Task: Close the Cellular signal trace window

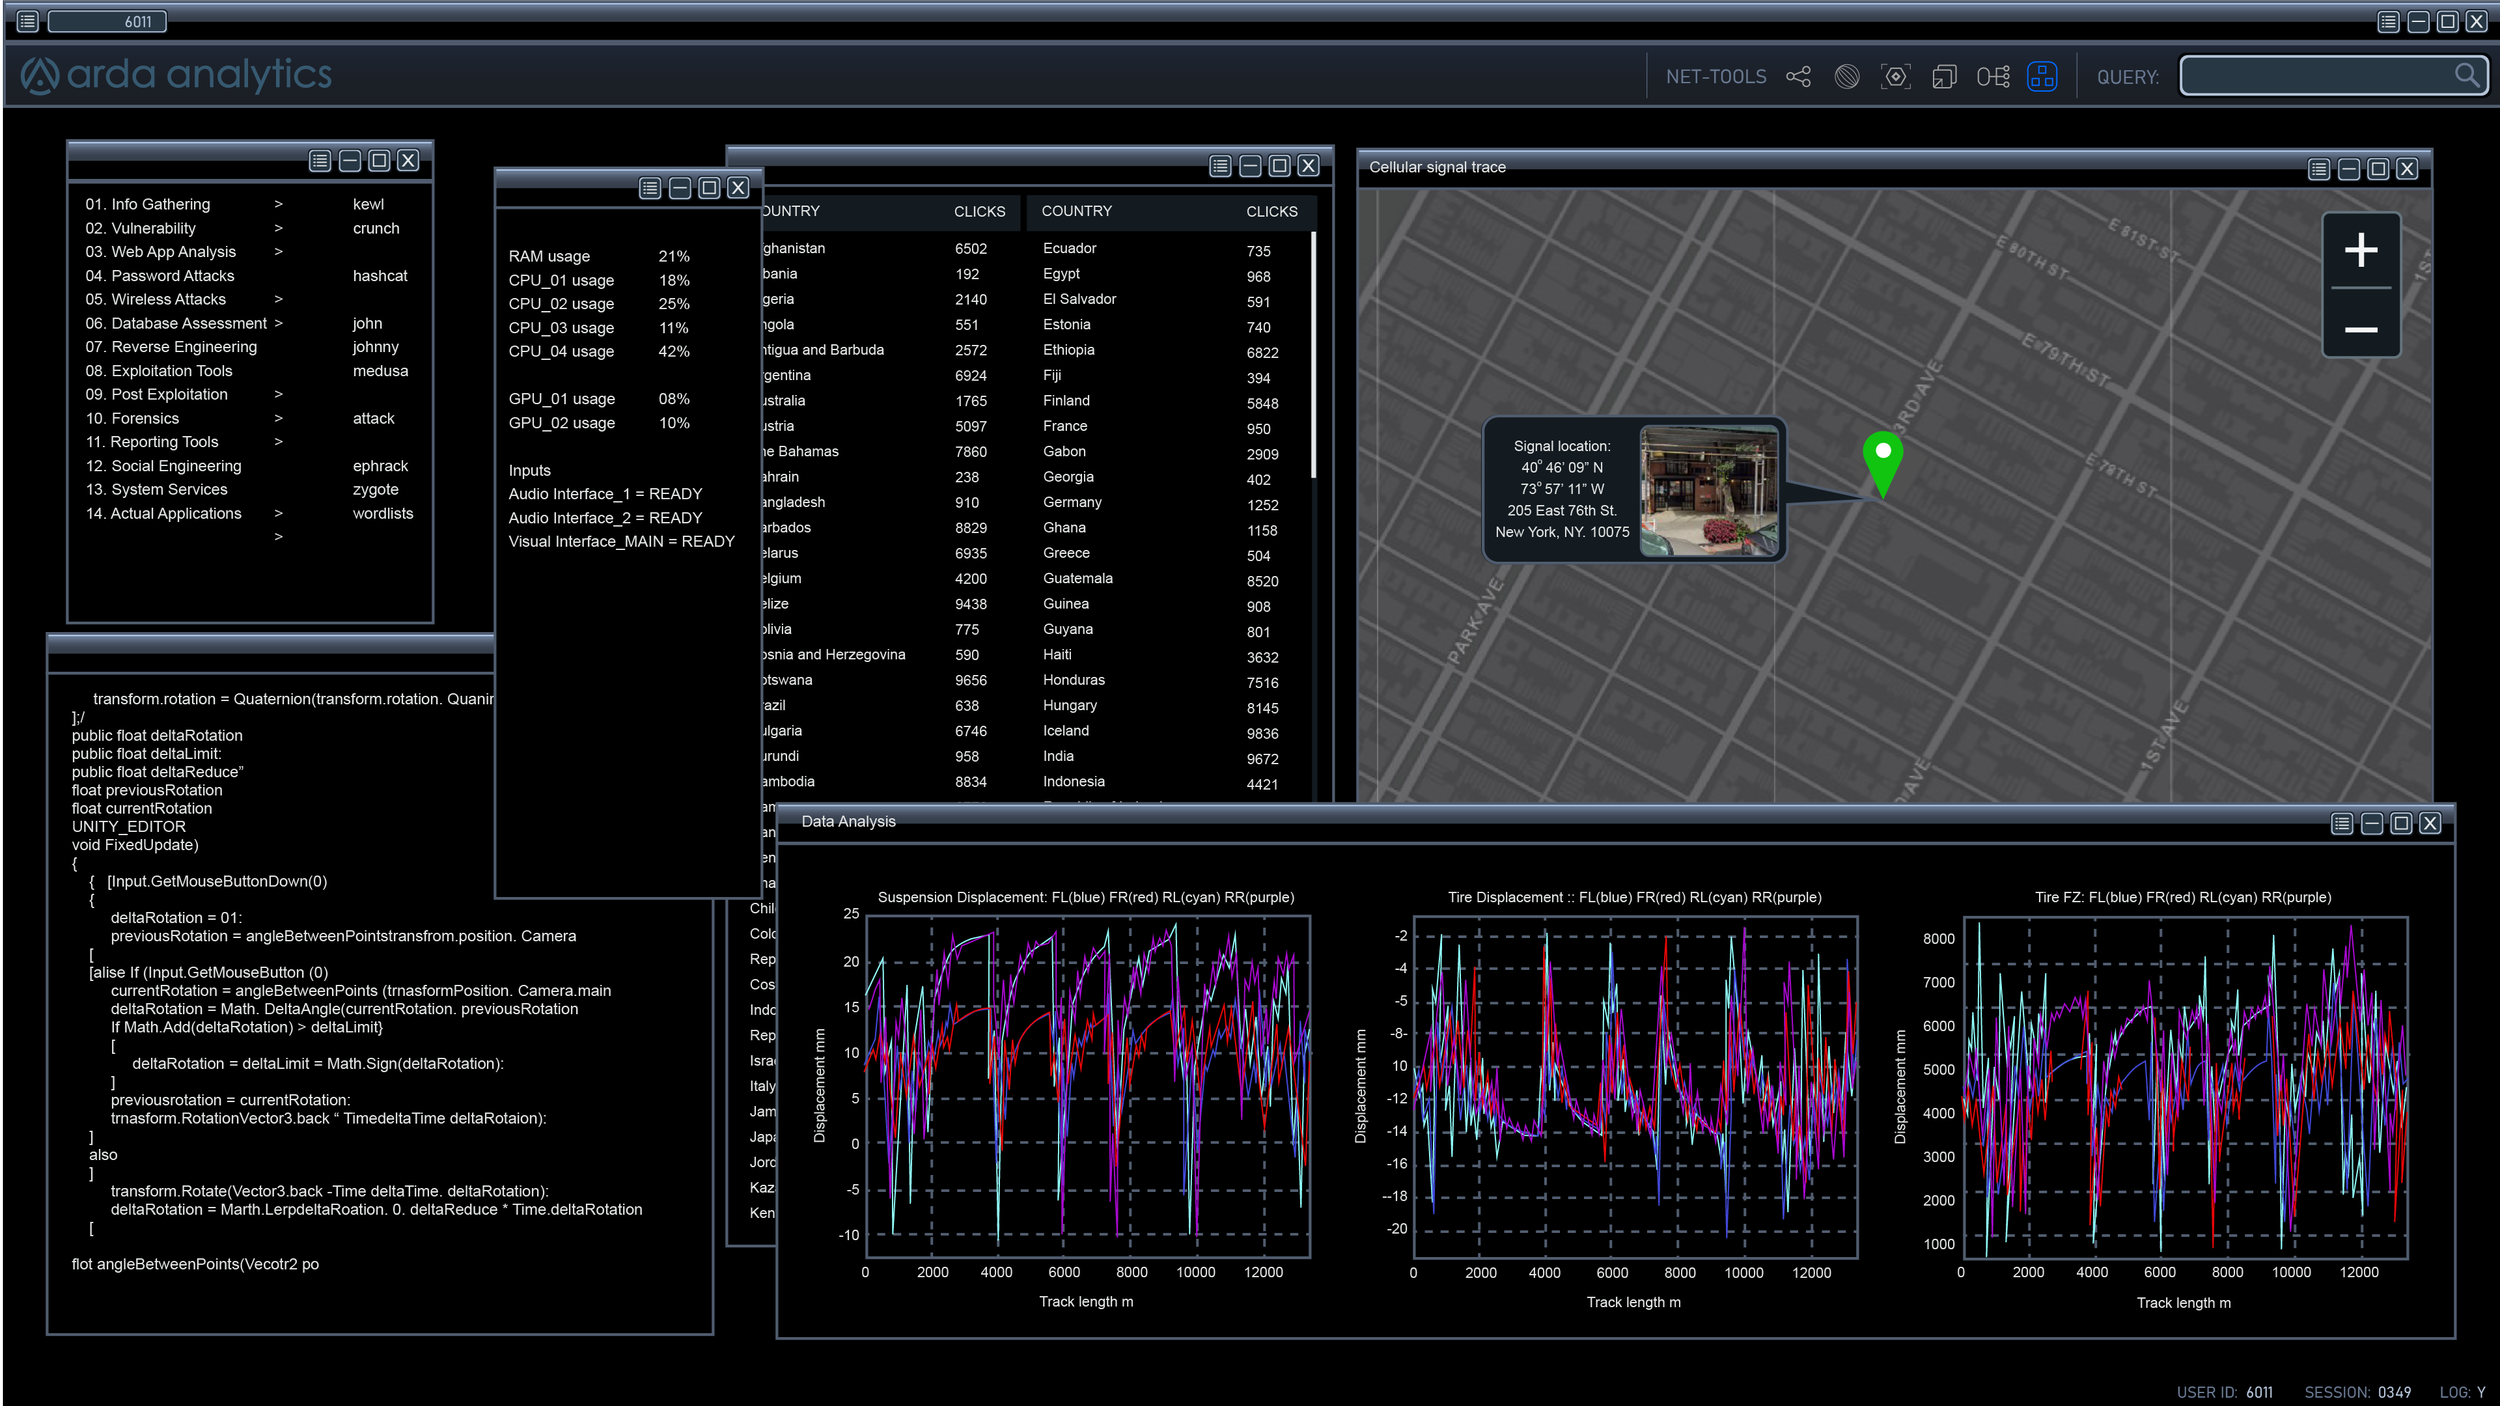Action: tap(2408, 169)
